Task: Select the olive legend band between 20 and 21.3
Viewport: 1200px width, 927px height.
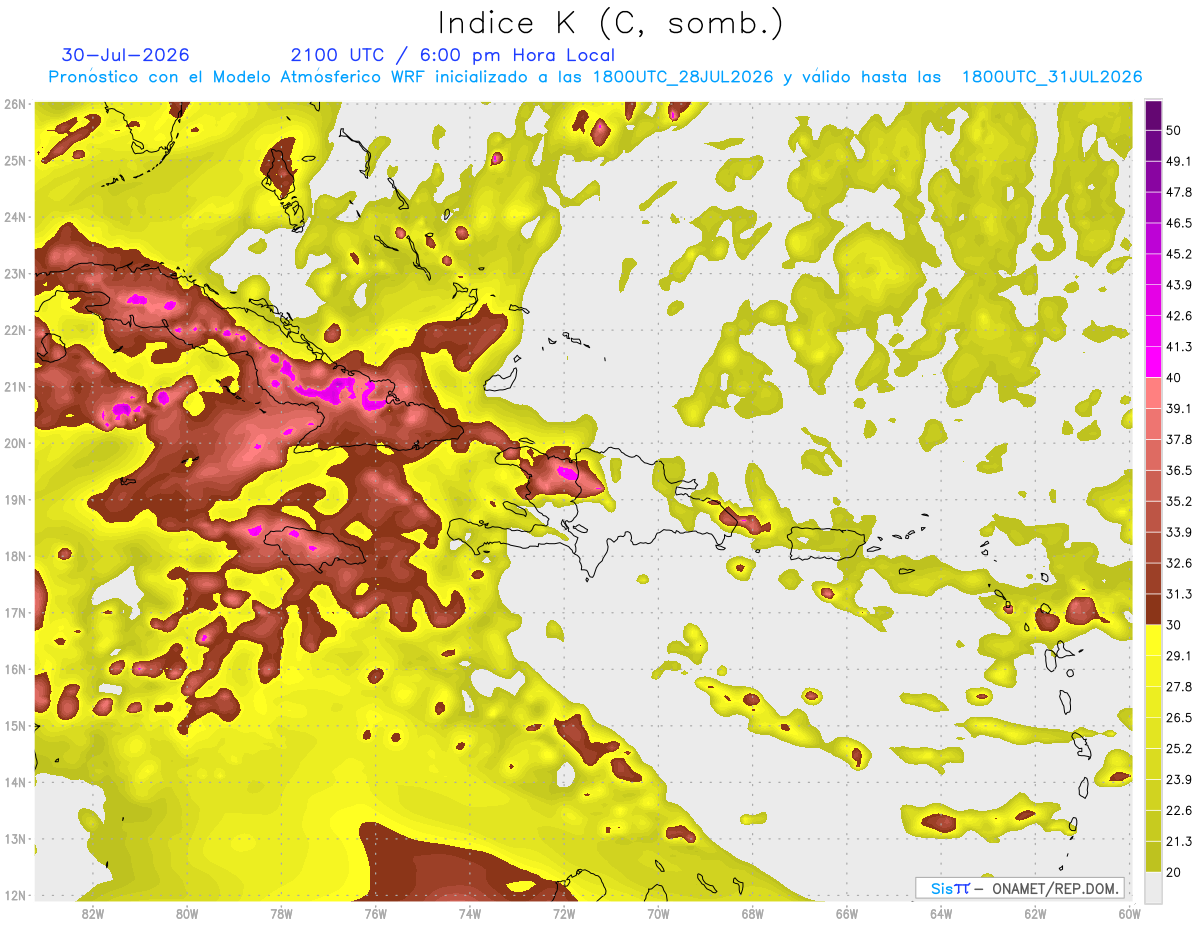Action: tap(1153, 856)
